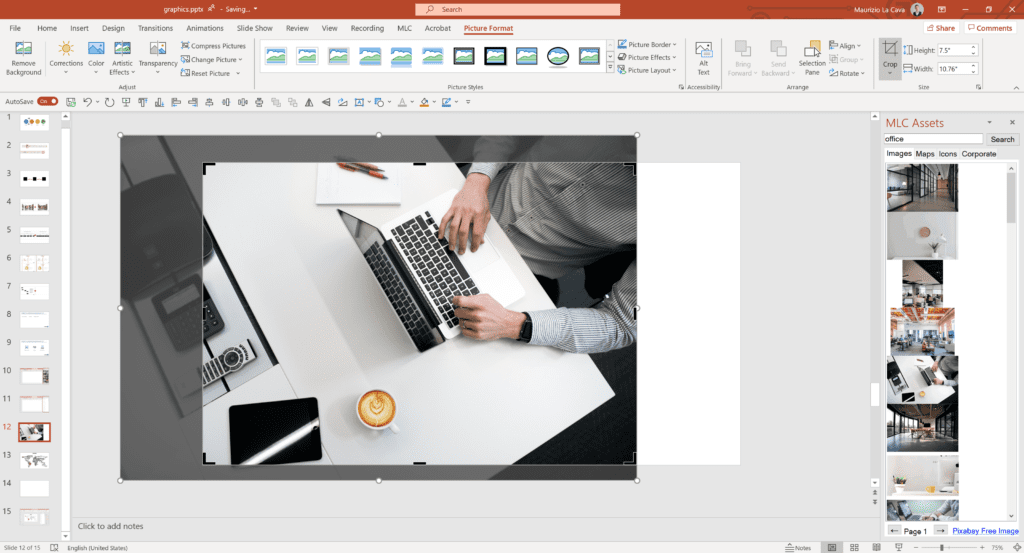1024x553 pixels.
Task: Toggle the AutoSave switch off
Action: click(47, 102)
